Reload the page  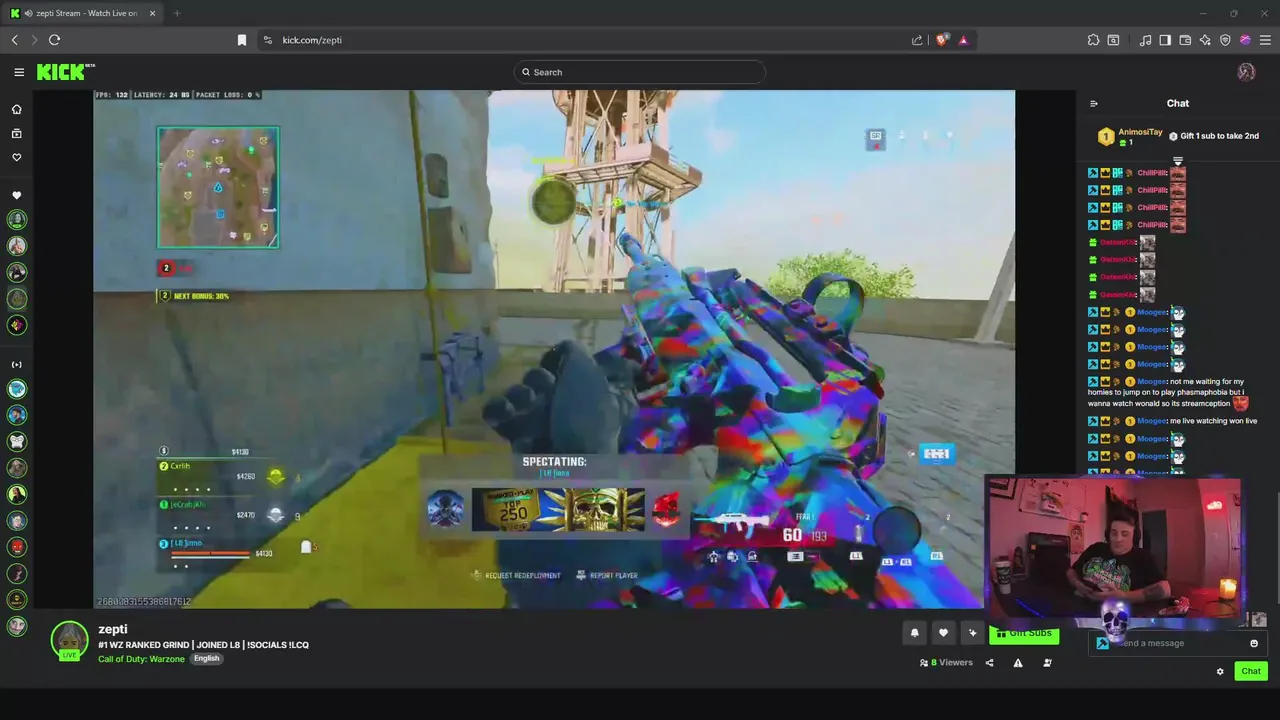tap(54, 40)
